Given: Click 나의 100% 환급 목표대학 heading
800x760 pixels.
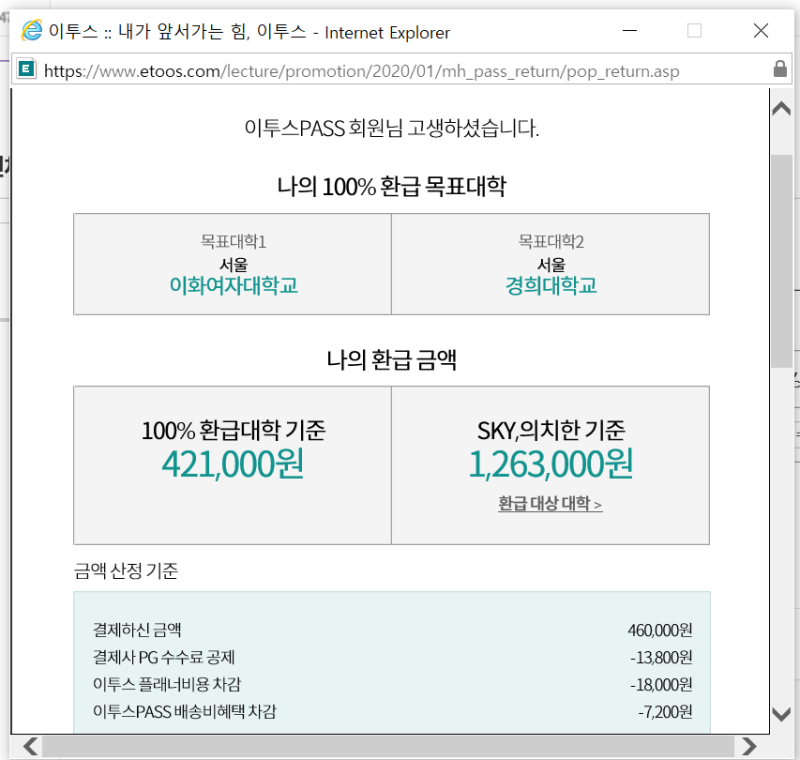Looking at the screenshot, I should [x=391, y=186].
